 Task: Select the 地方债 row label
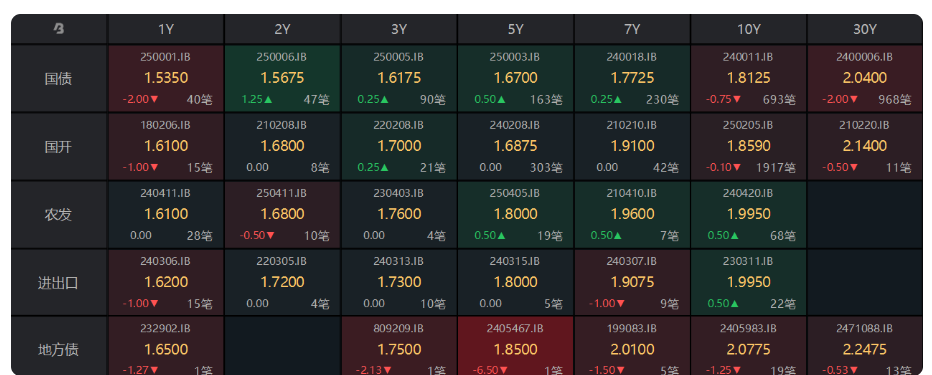click(59, 349)
